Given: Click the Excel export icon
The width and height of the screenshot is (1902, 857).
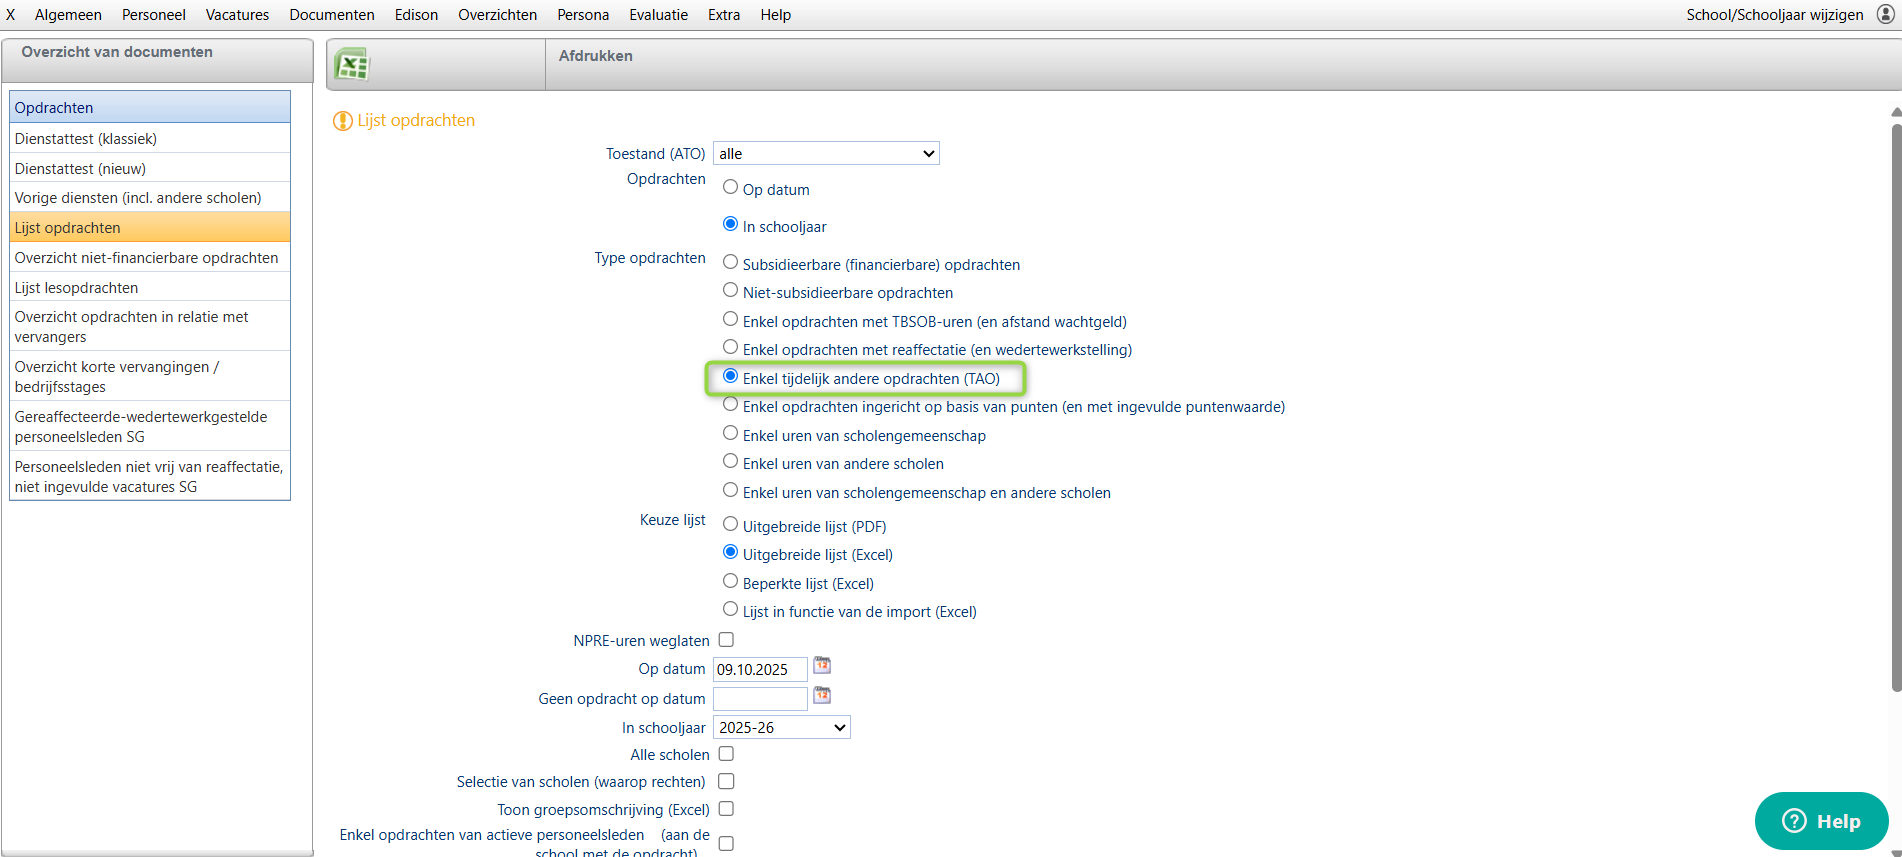Looking at the screenshot, I should pos(351,65).
